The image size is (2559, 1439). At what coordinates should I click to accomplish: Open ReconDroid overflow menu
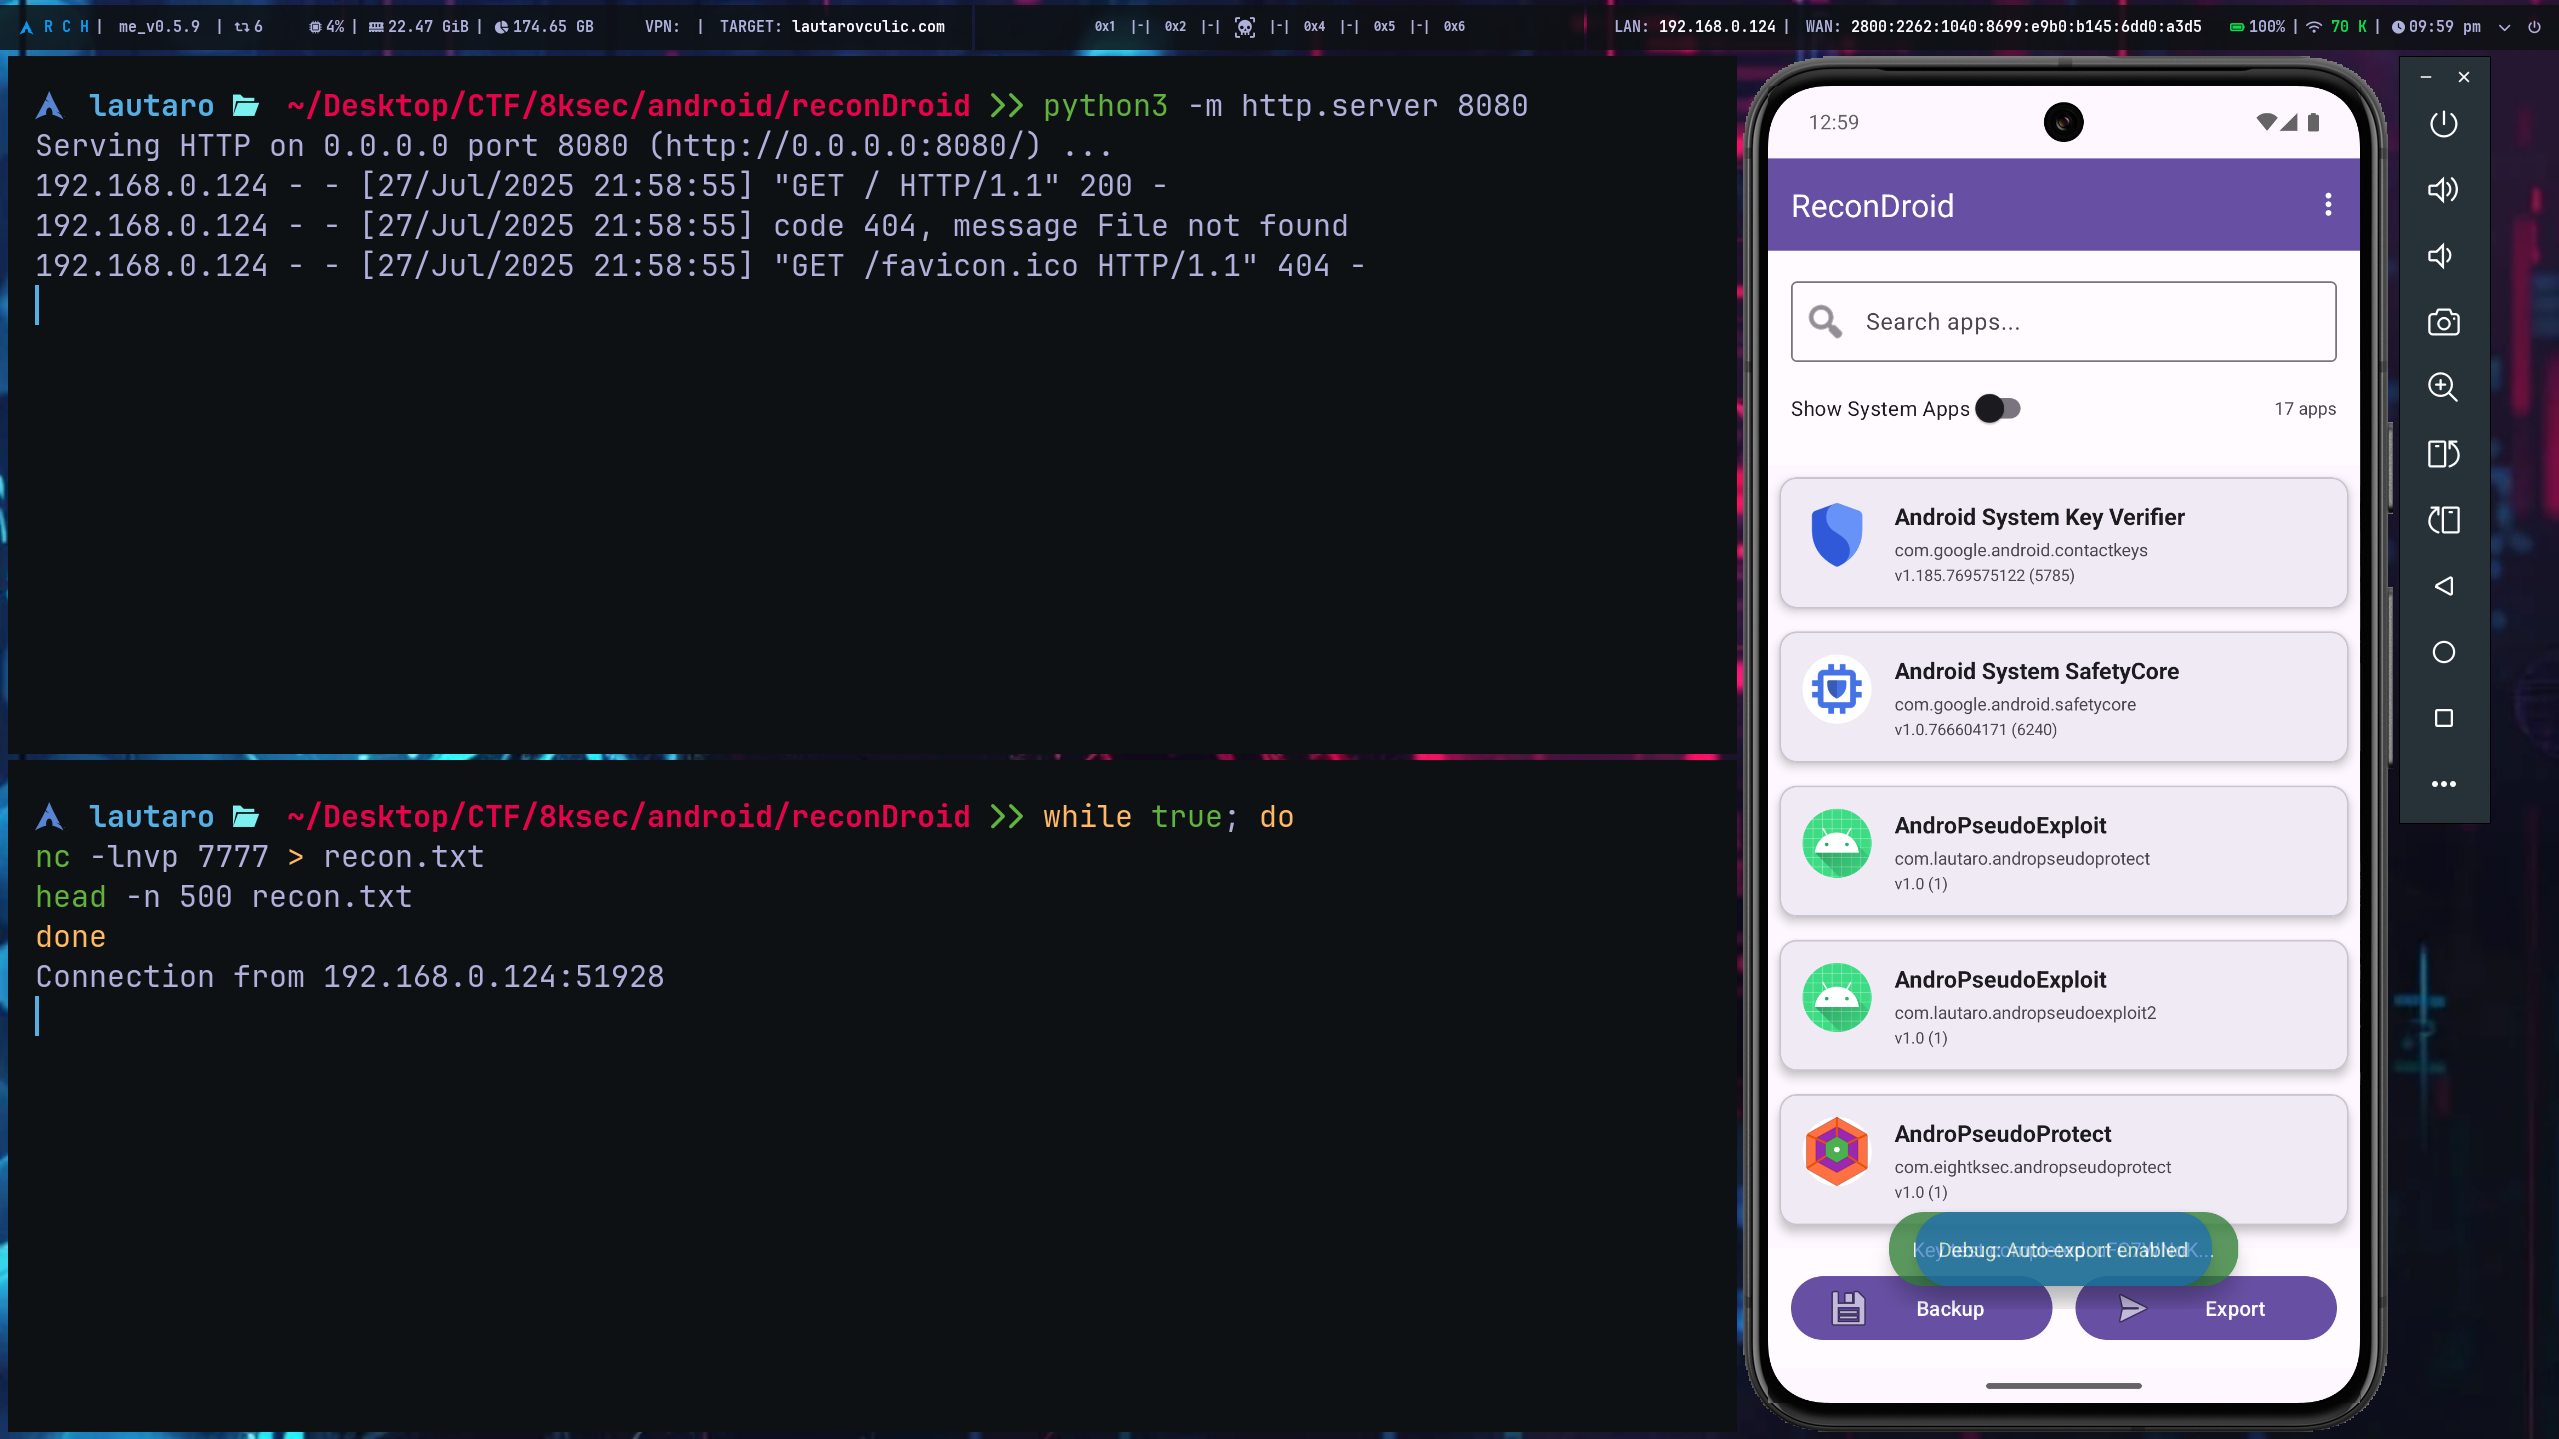click(x=2328, y=205)
